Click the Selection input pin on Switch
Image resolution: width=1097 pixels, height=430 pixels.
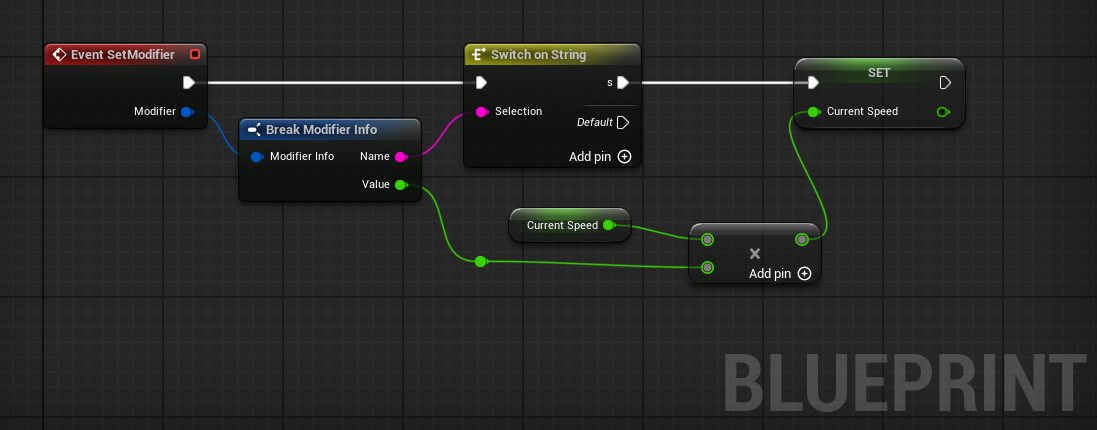tap(481, 111)
